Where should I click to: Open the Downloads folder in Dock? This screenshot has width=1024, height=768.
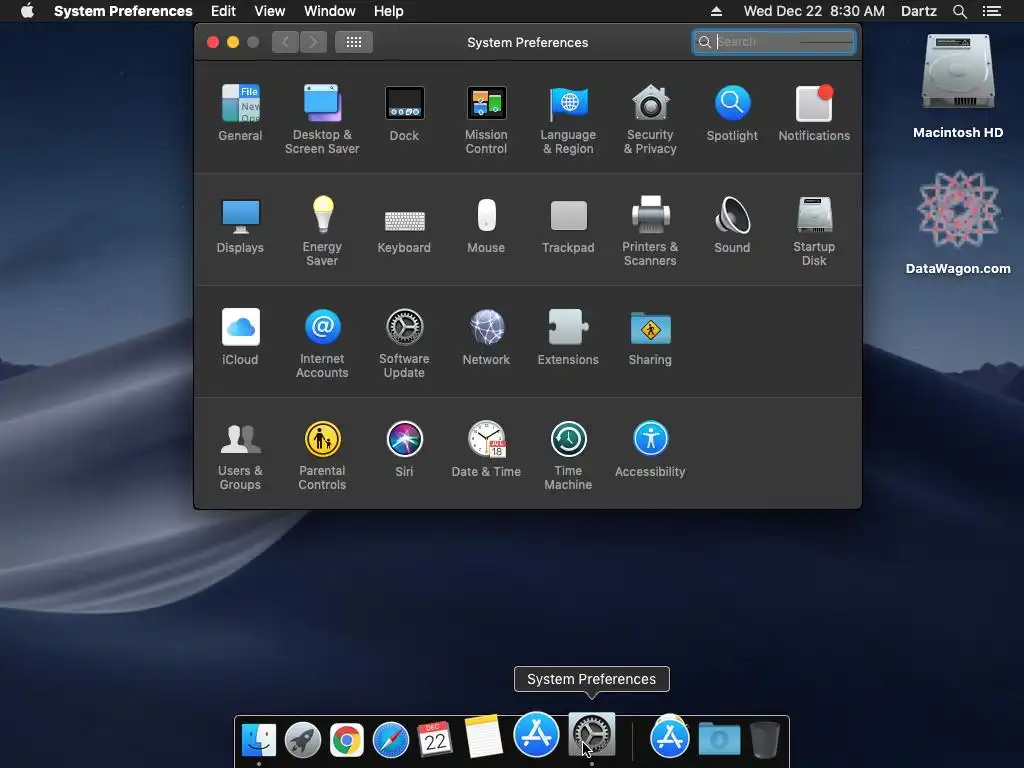pos(719,739)
